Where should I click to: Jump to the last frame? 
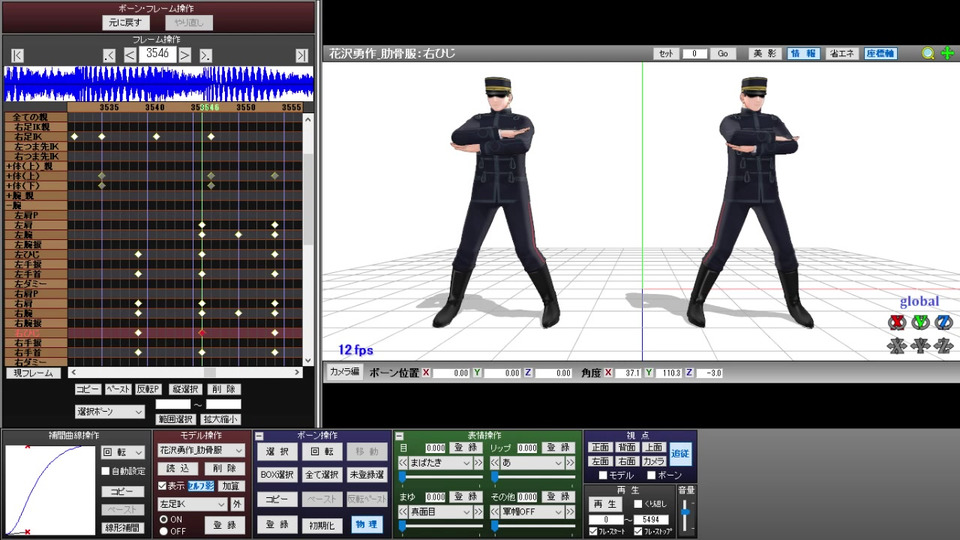pos(301,55)
